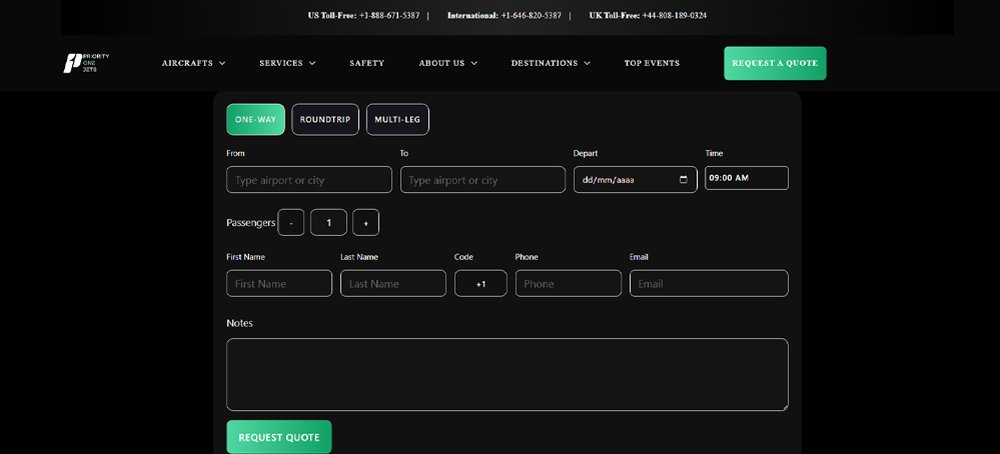The height and width of the screenshot is (454, 1000).
Task: Click the Priority One Jets logo
Action: (x=86, y=63)
